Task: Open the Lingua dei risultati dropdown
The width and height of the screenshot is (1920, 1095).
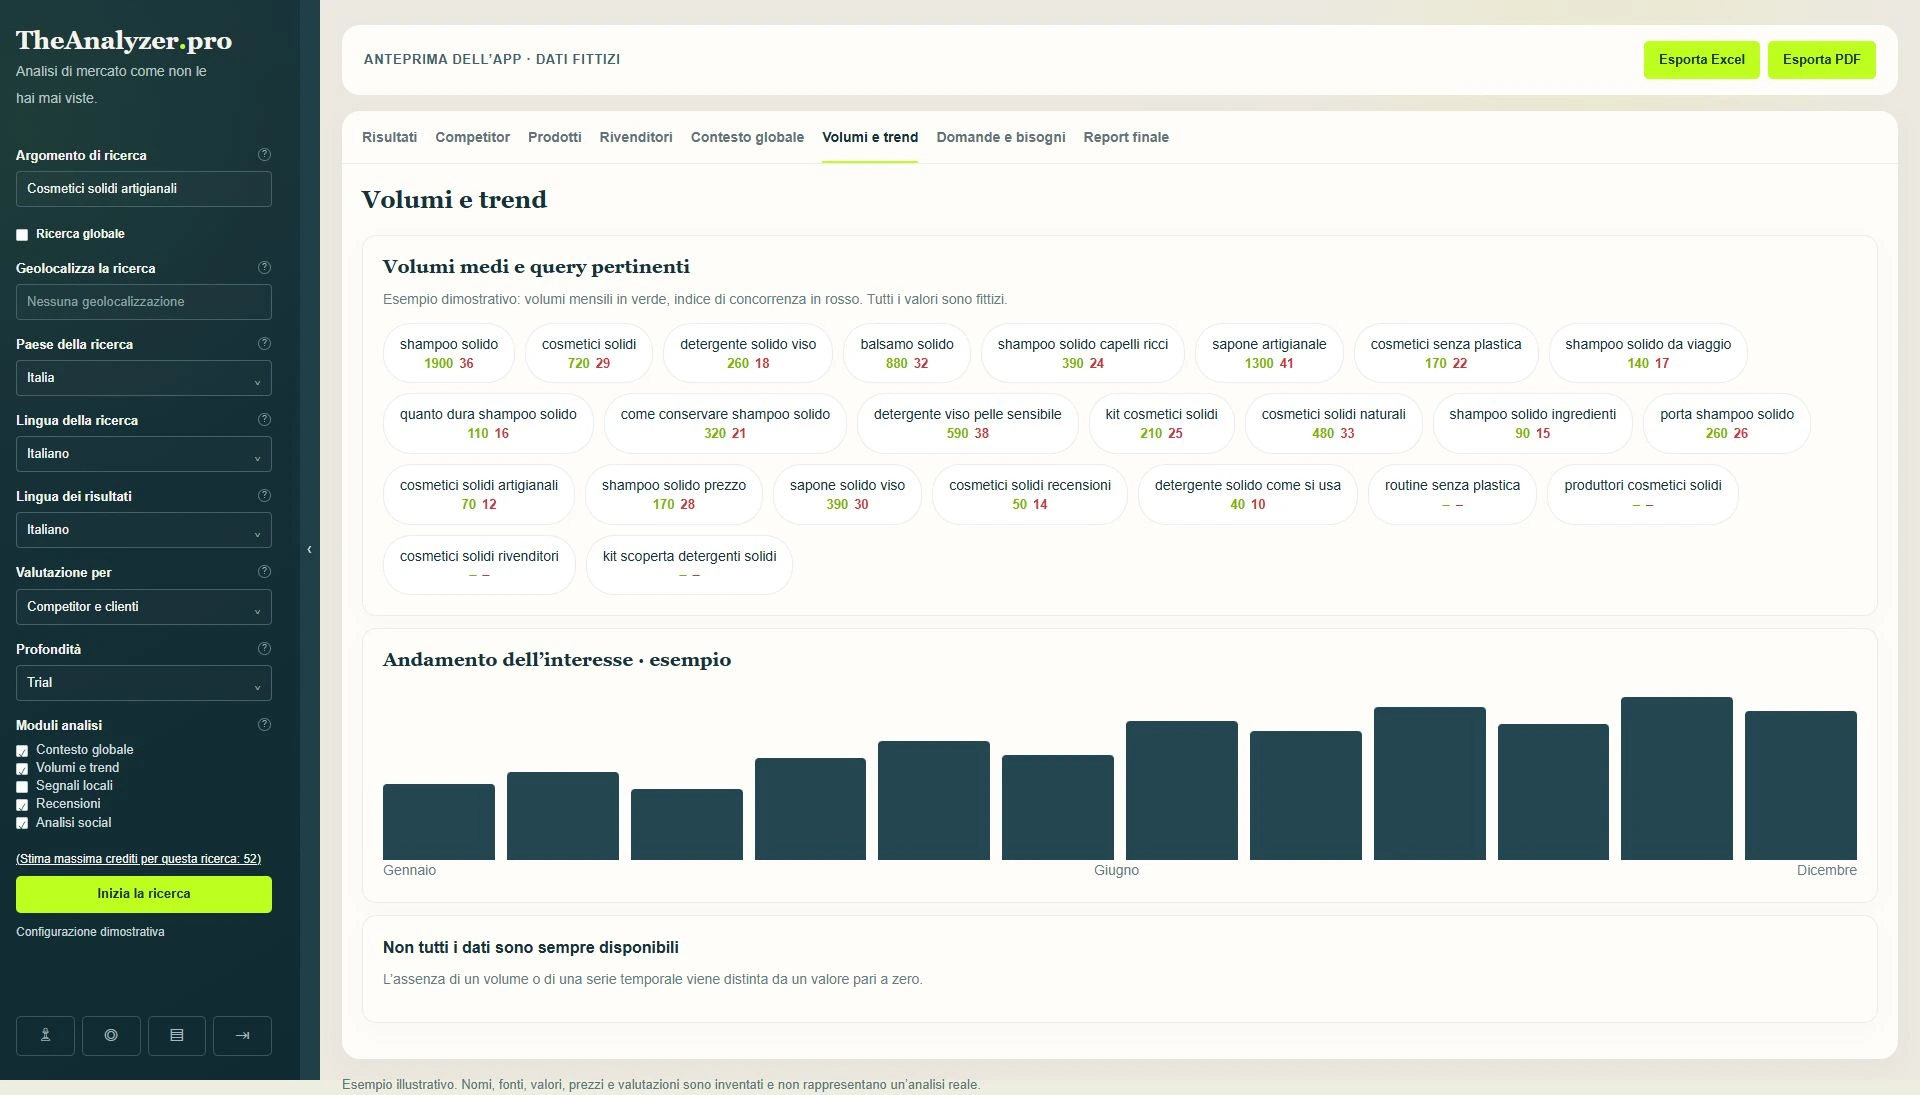Action: click(x=143, y=530)
